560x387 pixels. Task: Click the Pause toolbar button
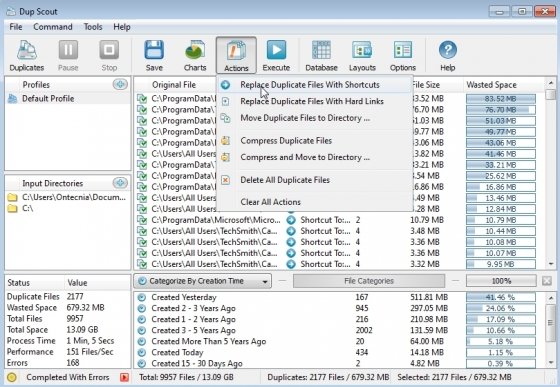coord(68,56)
